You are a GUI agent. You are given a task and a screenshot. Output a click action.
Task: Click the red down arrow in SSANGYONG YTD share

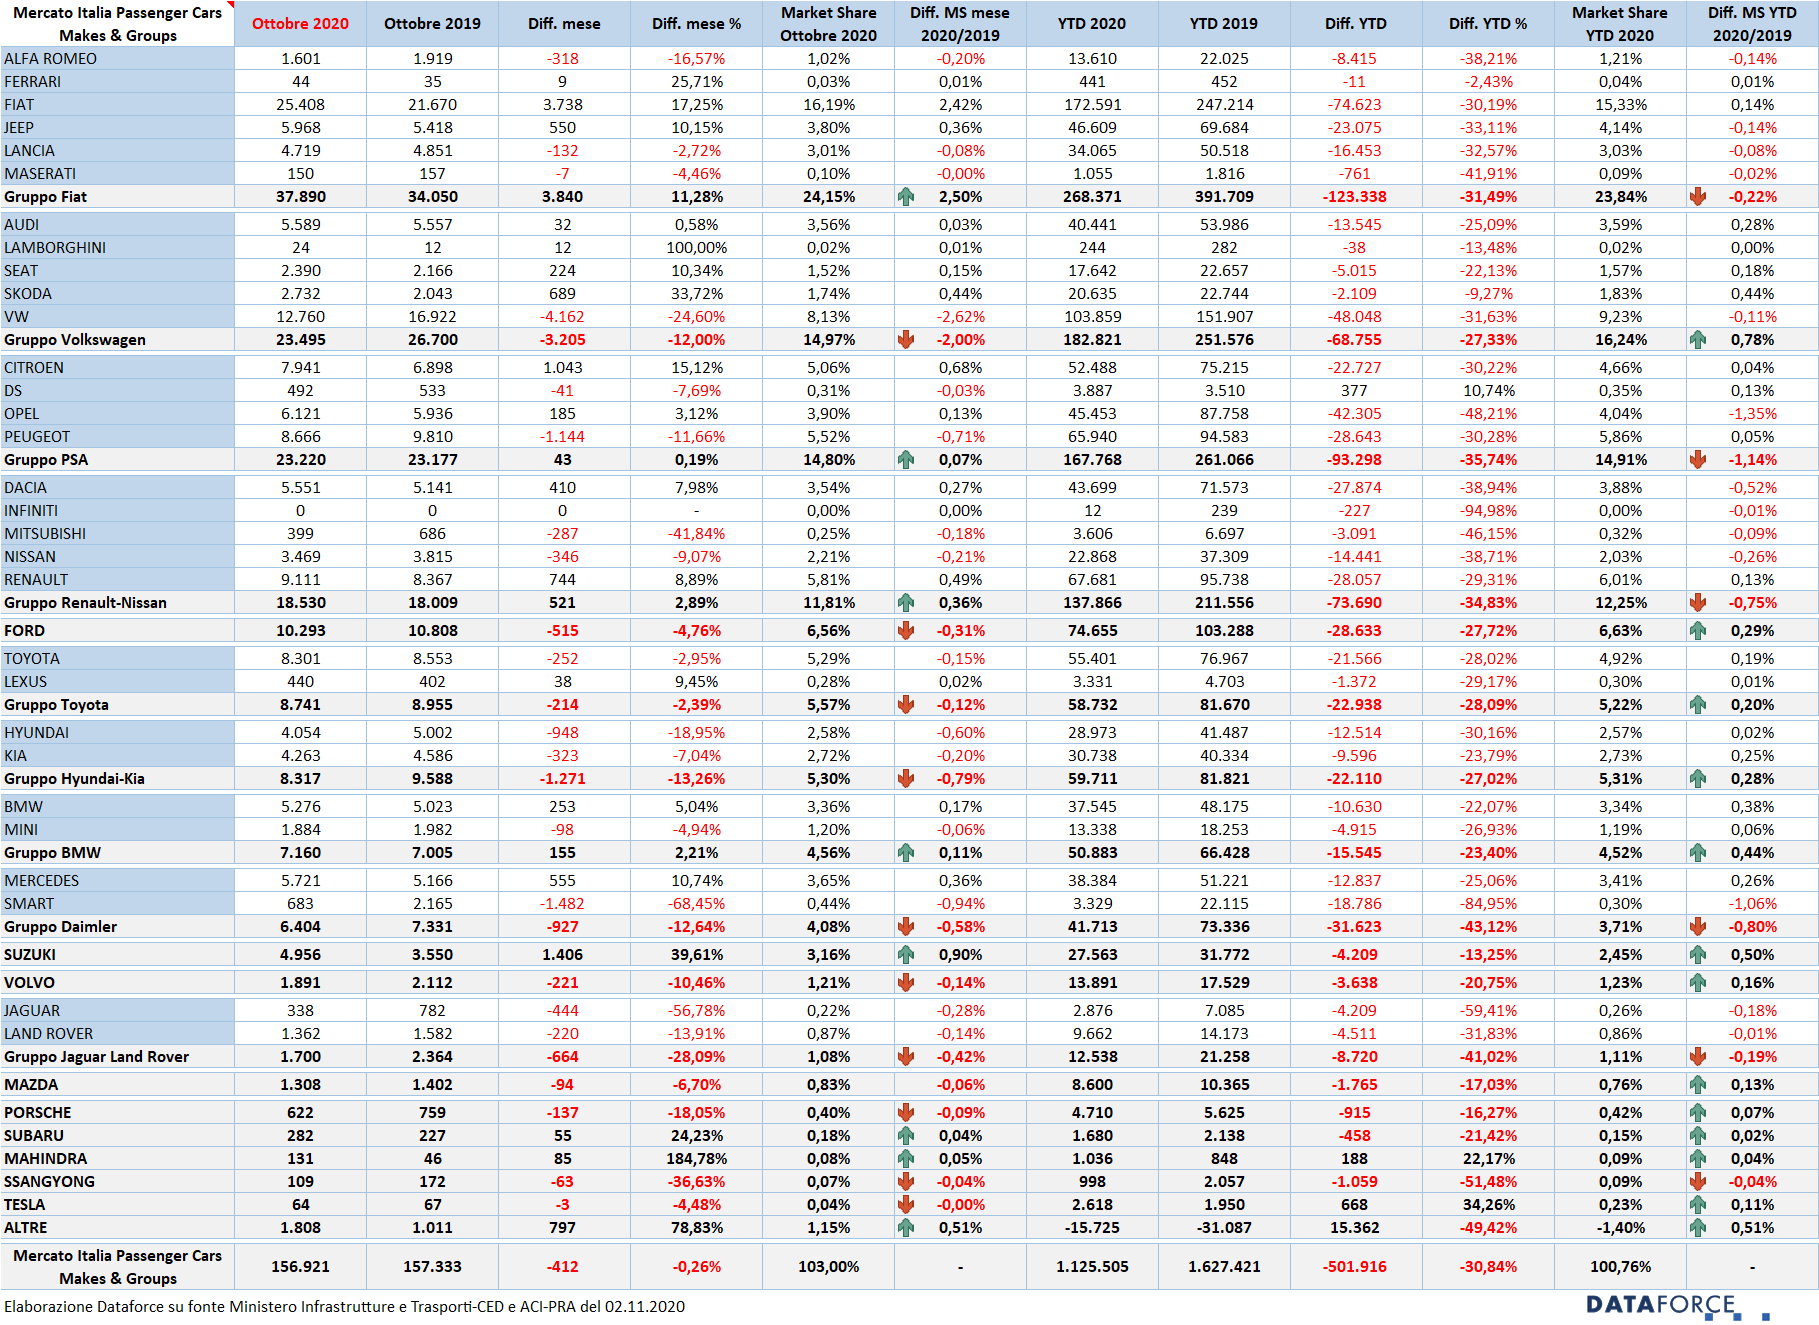point(1698,1182)
